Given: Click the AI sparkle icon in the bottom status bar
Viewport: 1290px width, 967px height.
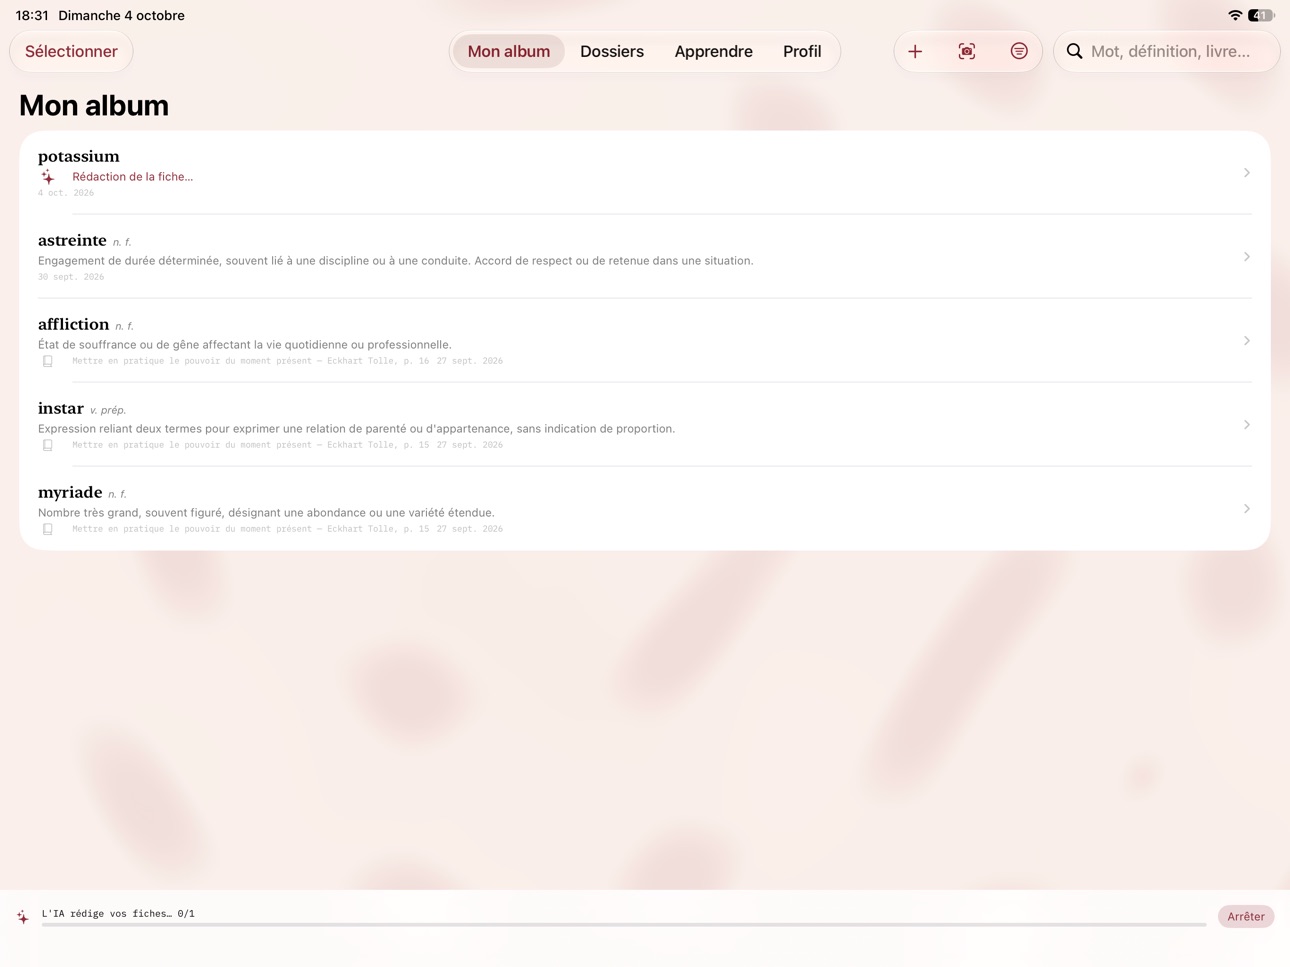Looking at the screenshot, I should pos(23,916).
